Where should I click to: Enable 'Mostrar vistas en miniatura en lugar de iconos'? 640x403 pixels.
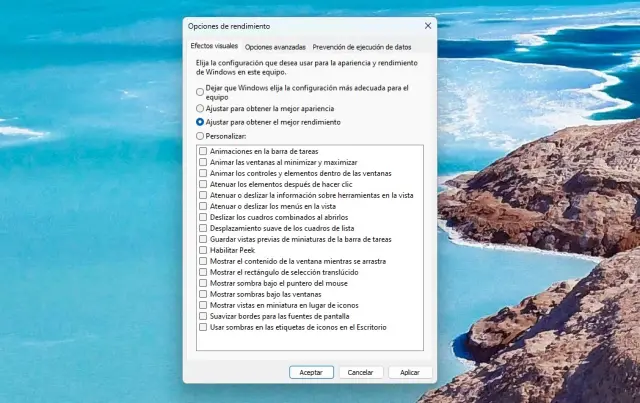204,305
